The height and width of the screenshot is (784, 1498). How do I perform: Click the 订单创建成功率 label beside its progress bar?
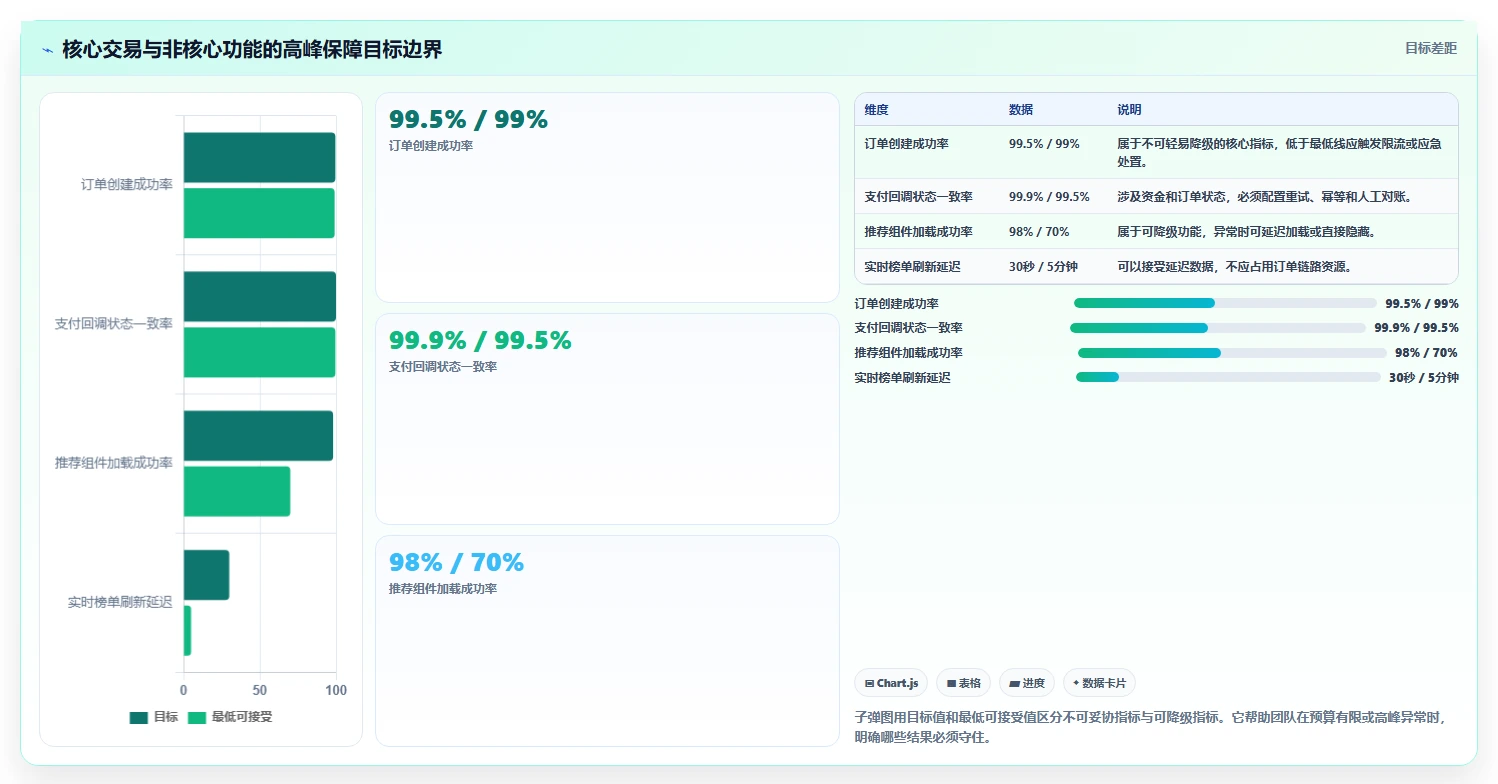(897, 304)
